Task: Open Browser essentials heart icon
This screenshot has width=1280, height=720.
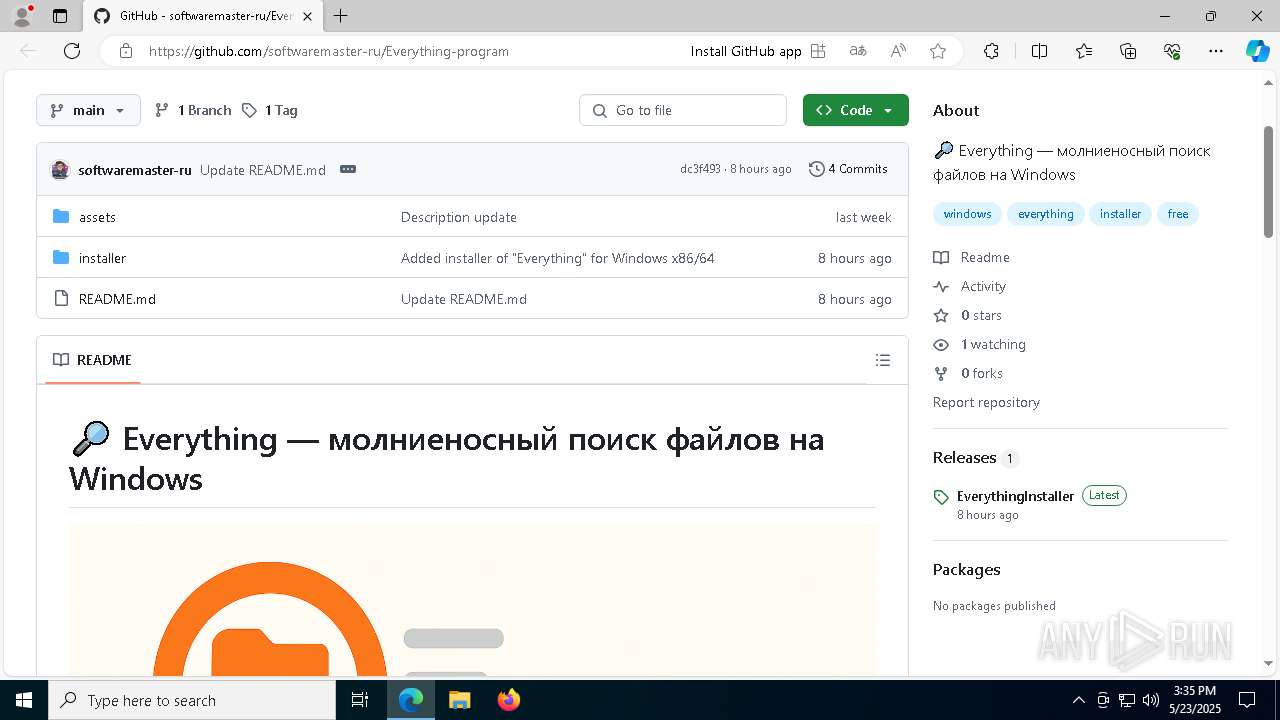Action: [x=1173, y=51]
